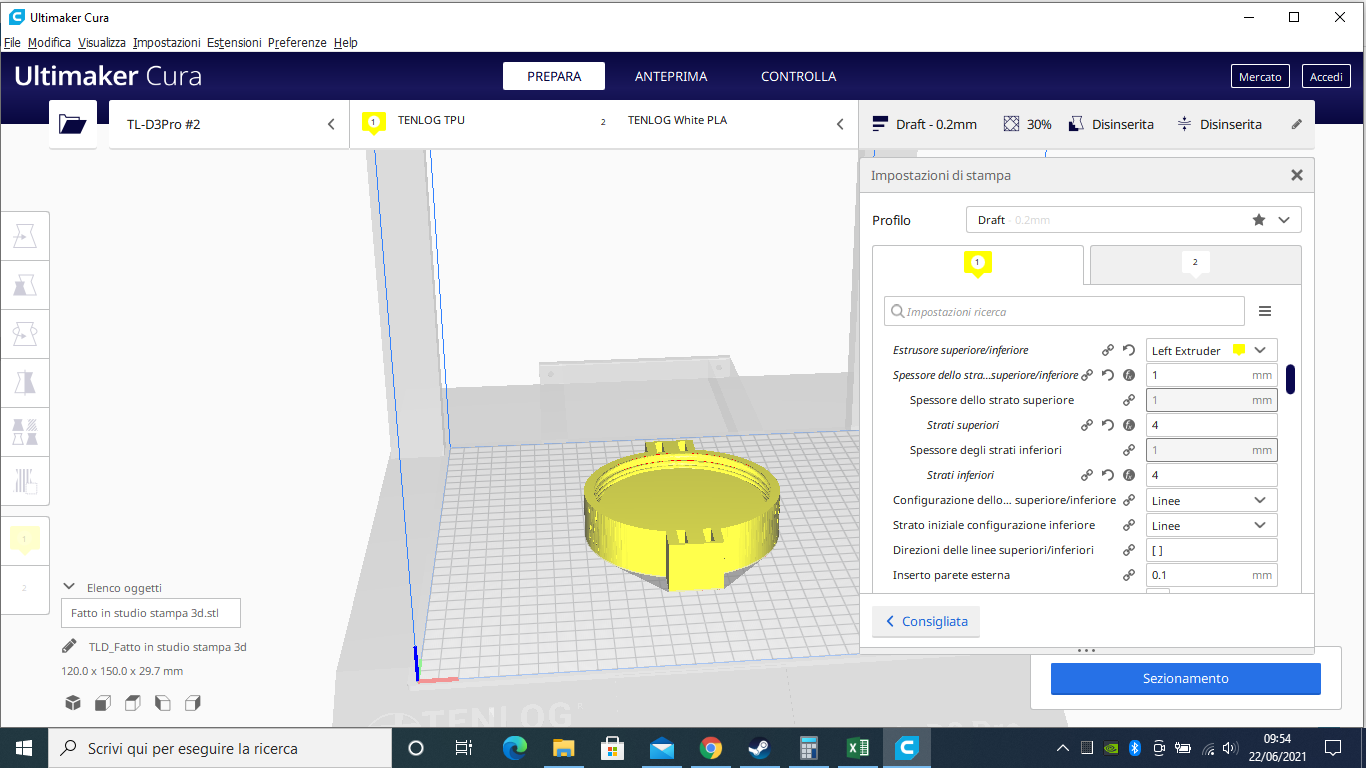The width and height of the screenshot is (1366, 768).
Task: Open file using the folder icon
Action: pos(73,124)
